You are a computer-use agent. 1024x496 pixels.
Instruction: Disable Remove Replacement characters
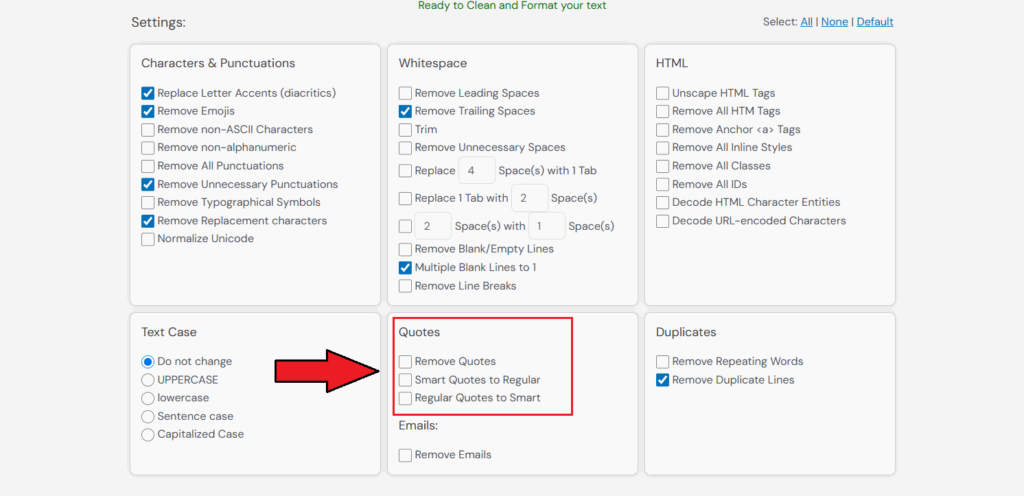coord(148,221)
